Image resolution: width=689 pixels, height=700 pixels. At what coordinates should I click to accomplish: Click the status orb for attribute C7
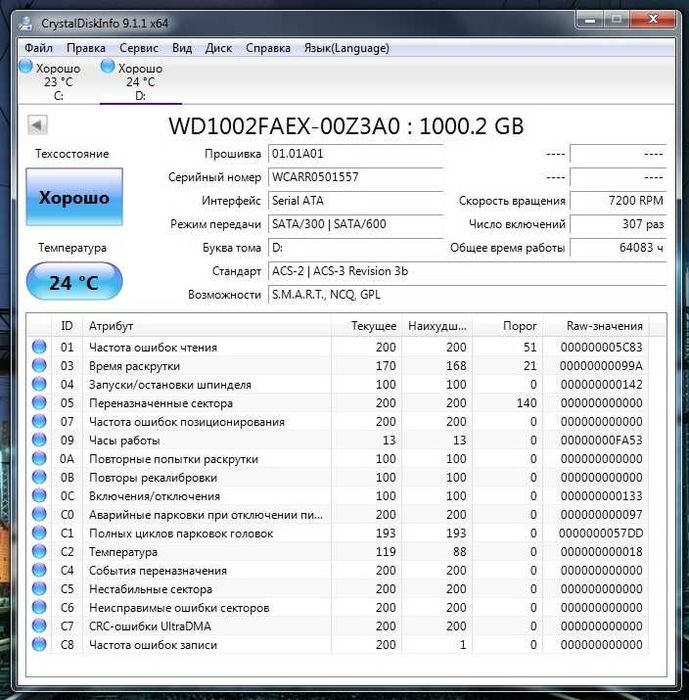[x=39, y=625]
